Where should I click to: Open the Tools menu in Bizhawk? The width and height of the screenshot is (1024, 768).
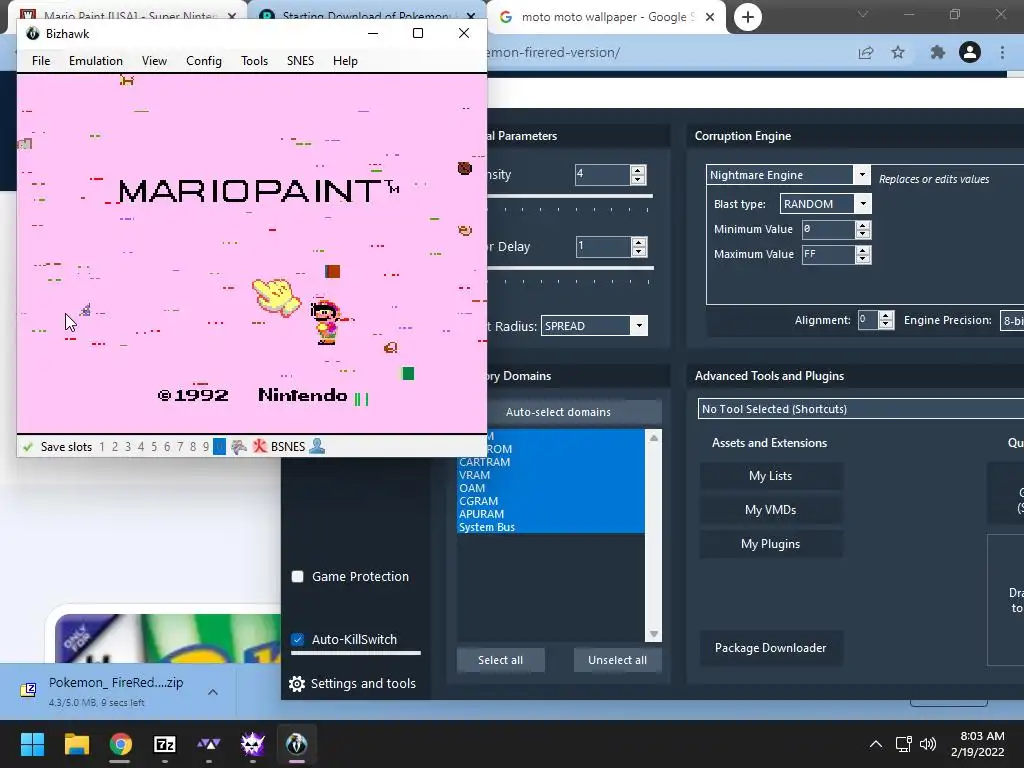[x=254, y=61]
